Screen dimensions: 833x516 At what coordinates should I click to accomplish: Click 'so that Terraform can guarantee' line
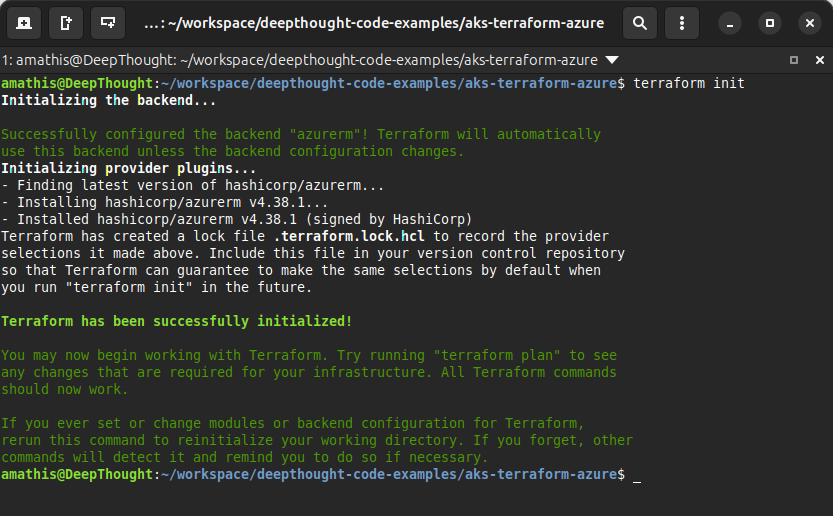[301, 270]
